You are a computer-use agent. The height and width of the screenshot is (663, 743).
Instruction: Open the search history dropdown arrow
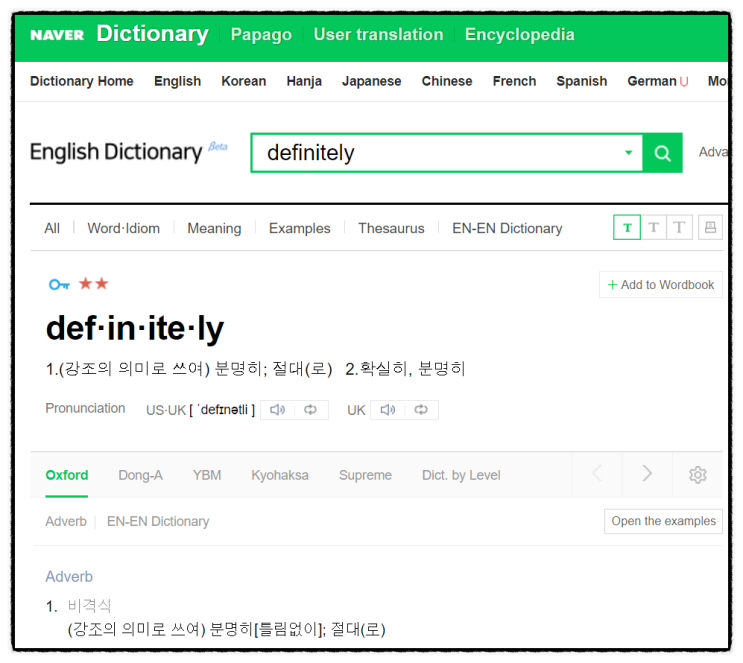628,153
